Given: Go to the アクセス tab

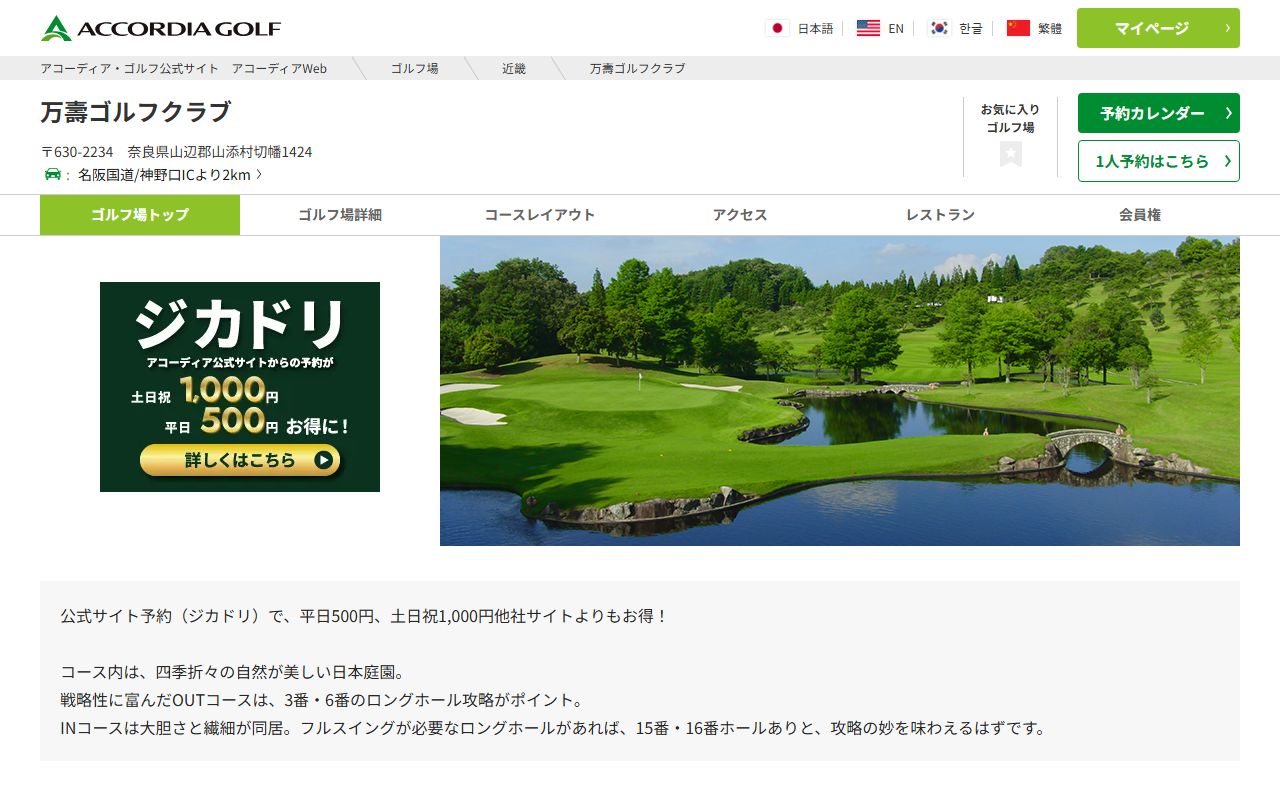Looking at the screenshot, I should click(x=740, y=215).
